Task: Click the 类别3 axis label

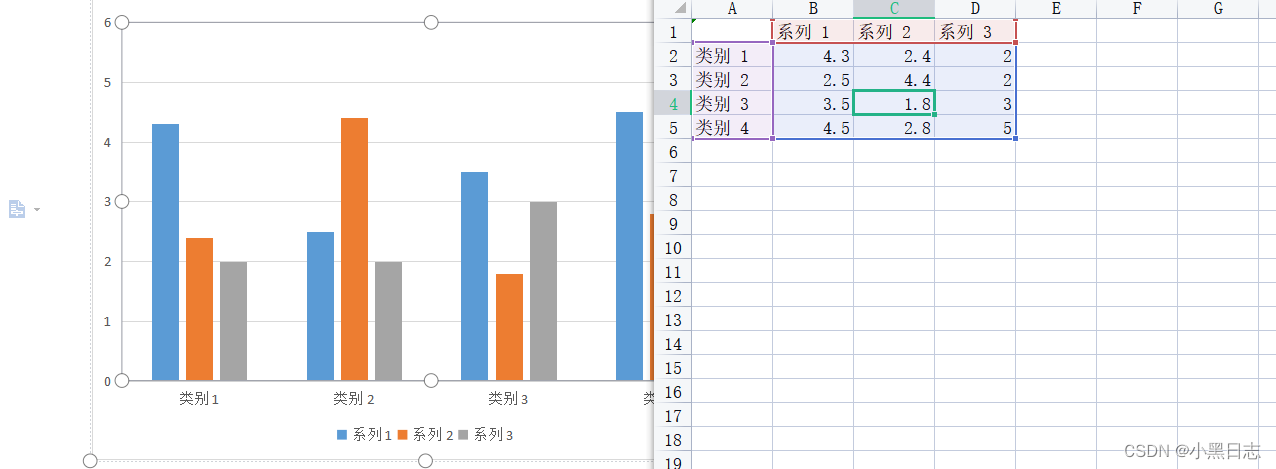Action: click(x=508, y=399)
